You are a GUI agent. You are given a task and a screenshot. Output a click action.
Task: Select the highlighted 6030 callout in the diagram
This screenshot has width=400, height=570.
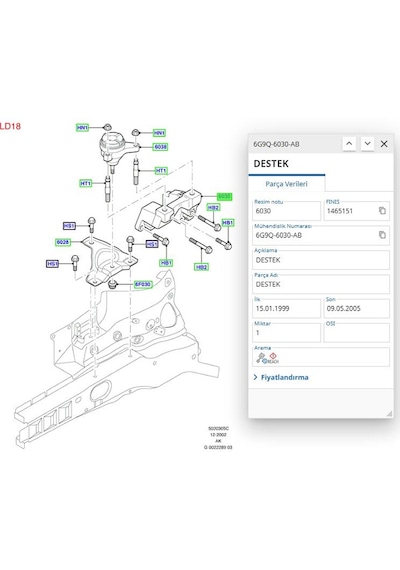[224, 196]
